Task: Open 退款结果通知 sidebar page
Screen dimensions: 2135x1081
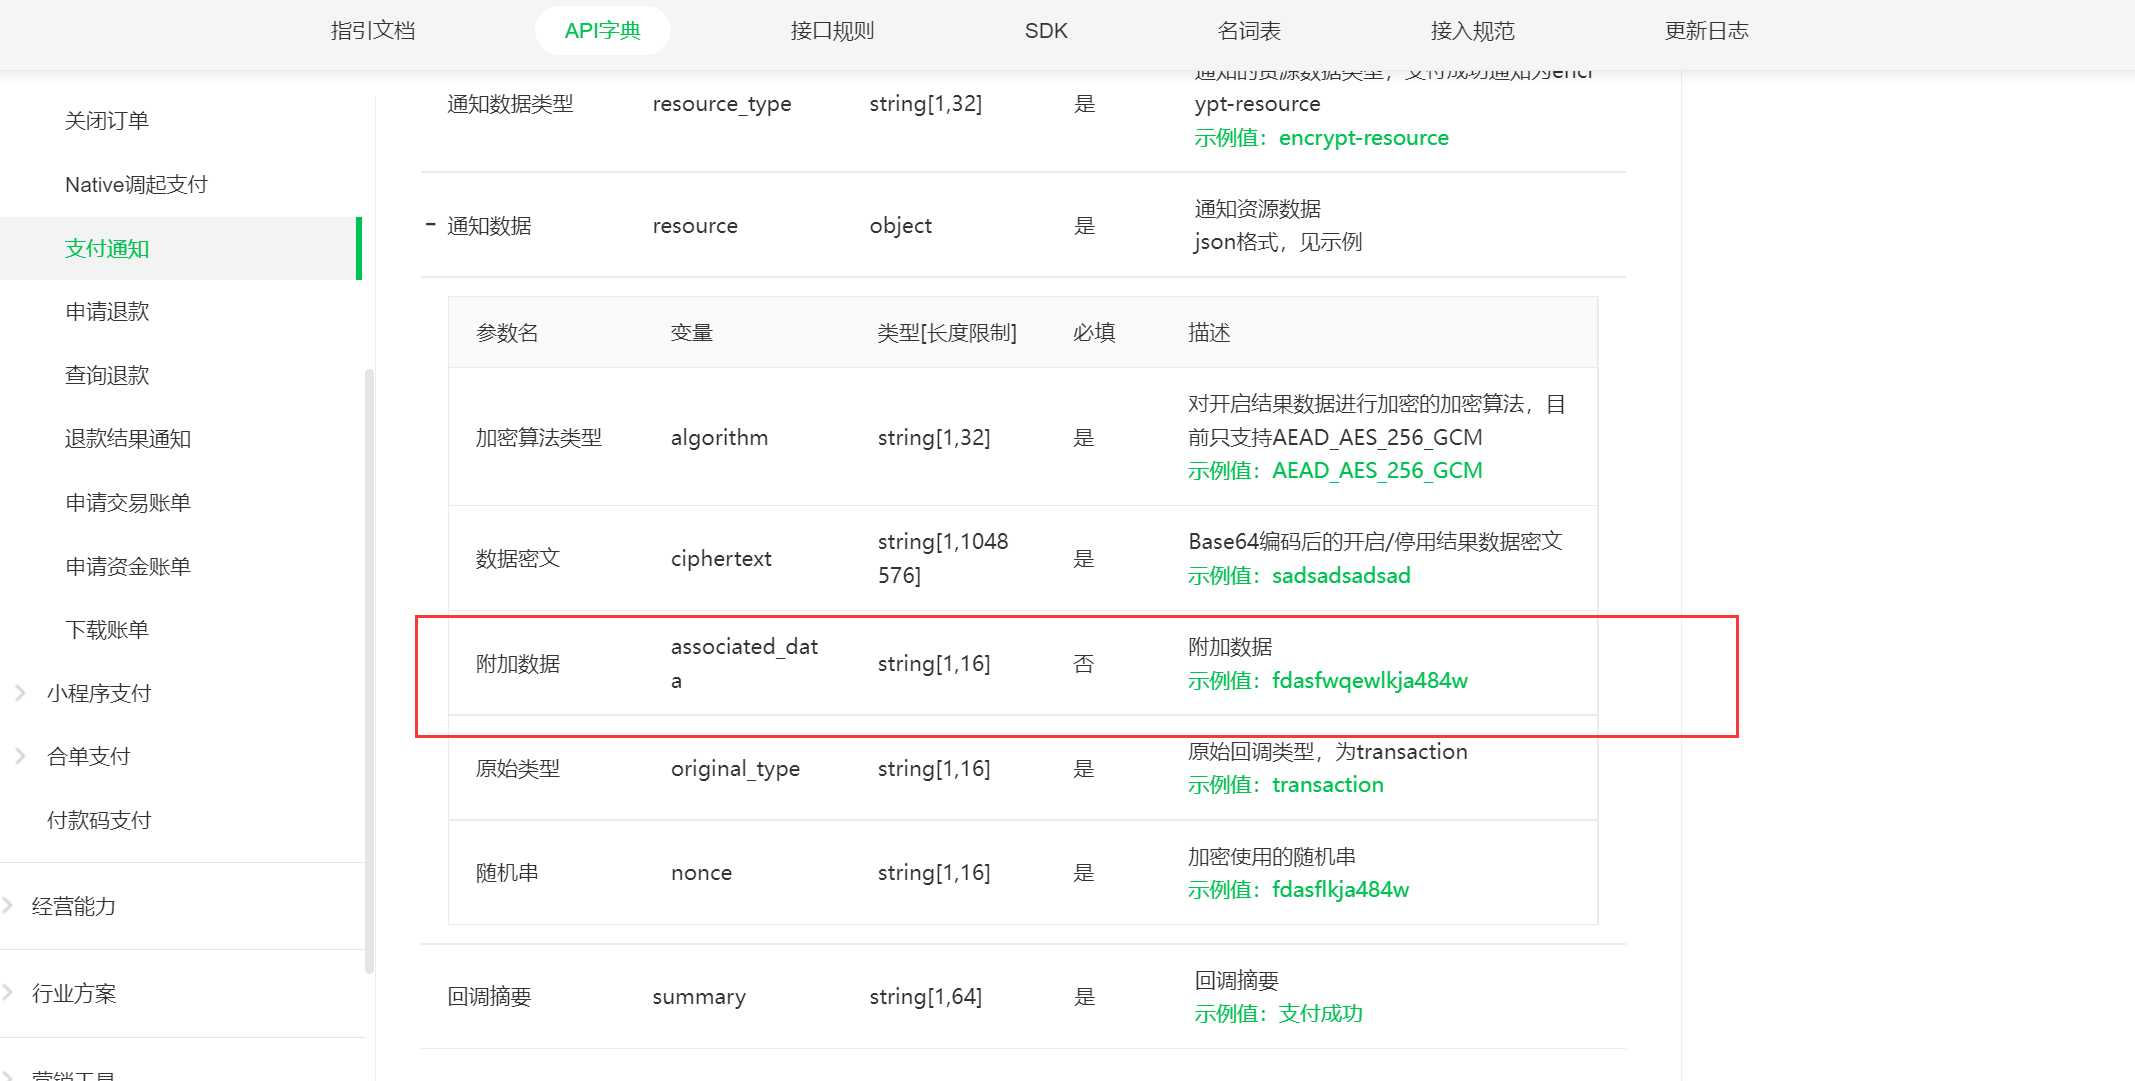Action: pyautogui.click(x=128, y=439)
